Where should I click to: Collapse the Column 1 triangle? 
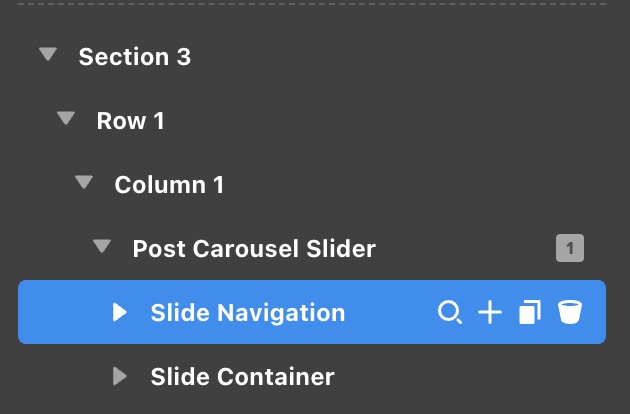click(84, 184)
